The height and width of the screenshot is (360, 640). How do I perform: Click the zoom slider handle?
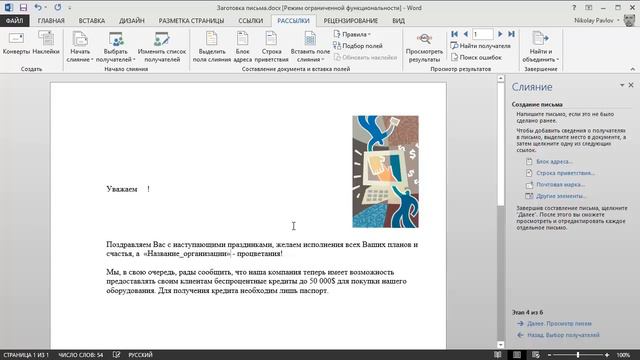coord(578,355)
